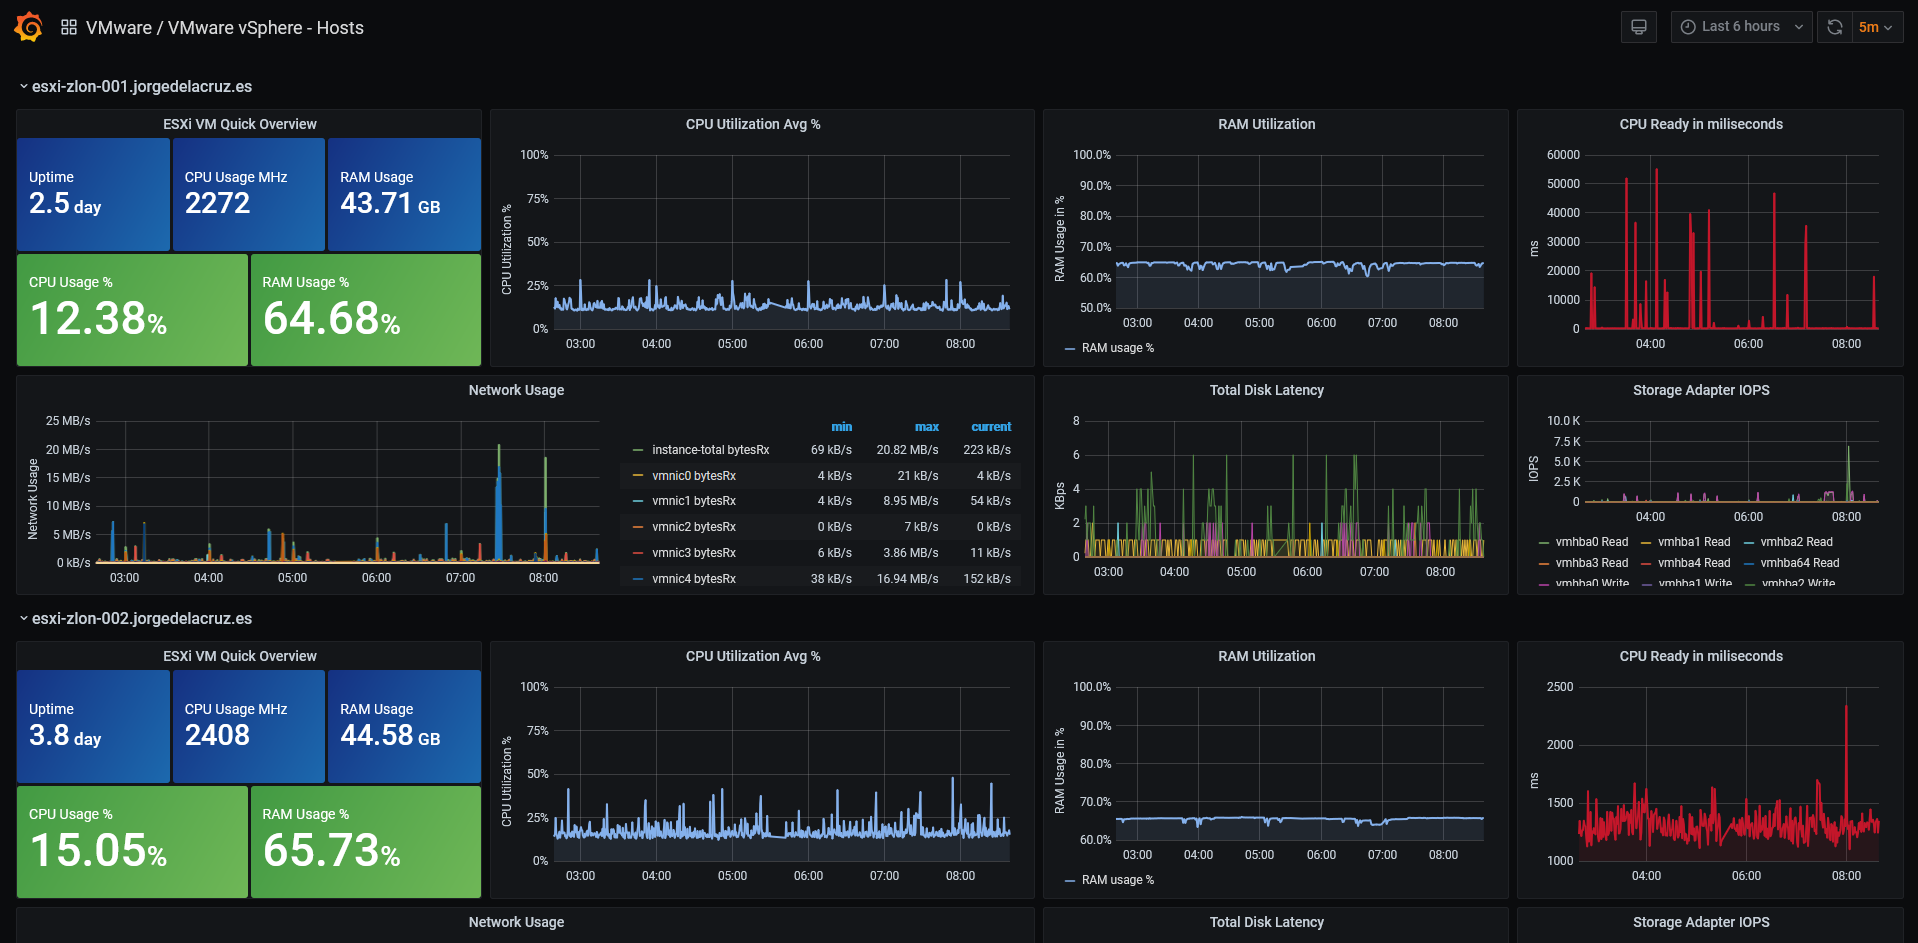The image size is (1918, 943).
Task: Click the RAM Usage 44.58 GB stat tile
Action: click(404, 727)
